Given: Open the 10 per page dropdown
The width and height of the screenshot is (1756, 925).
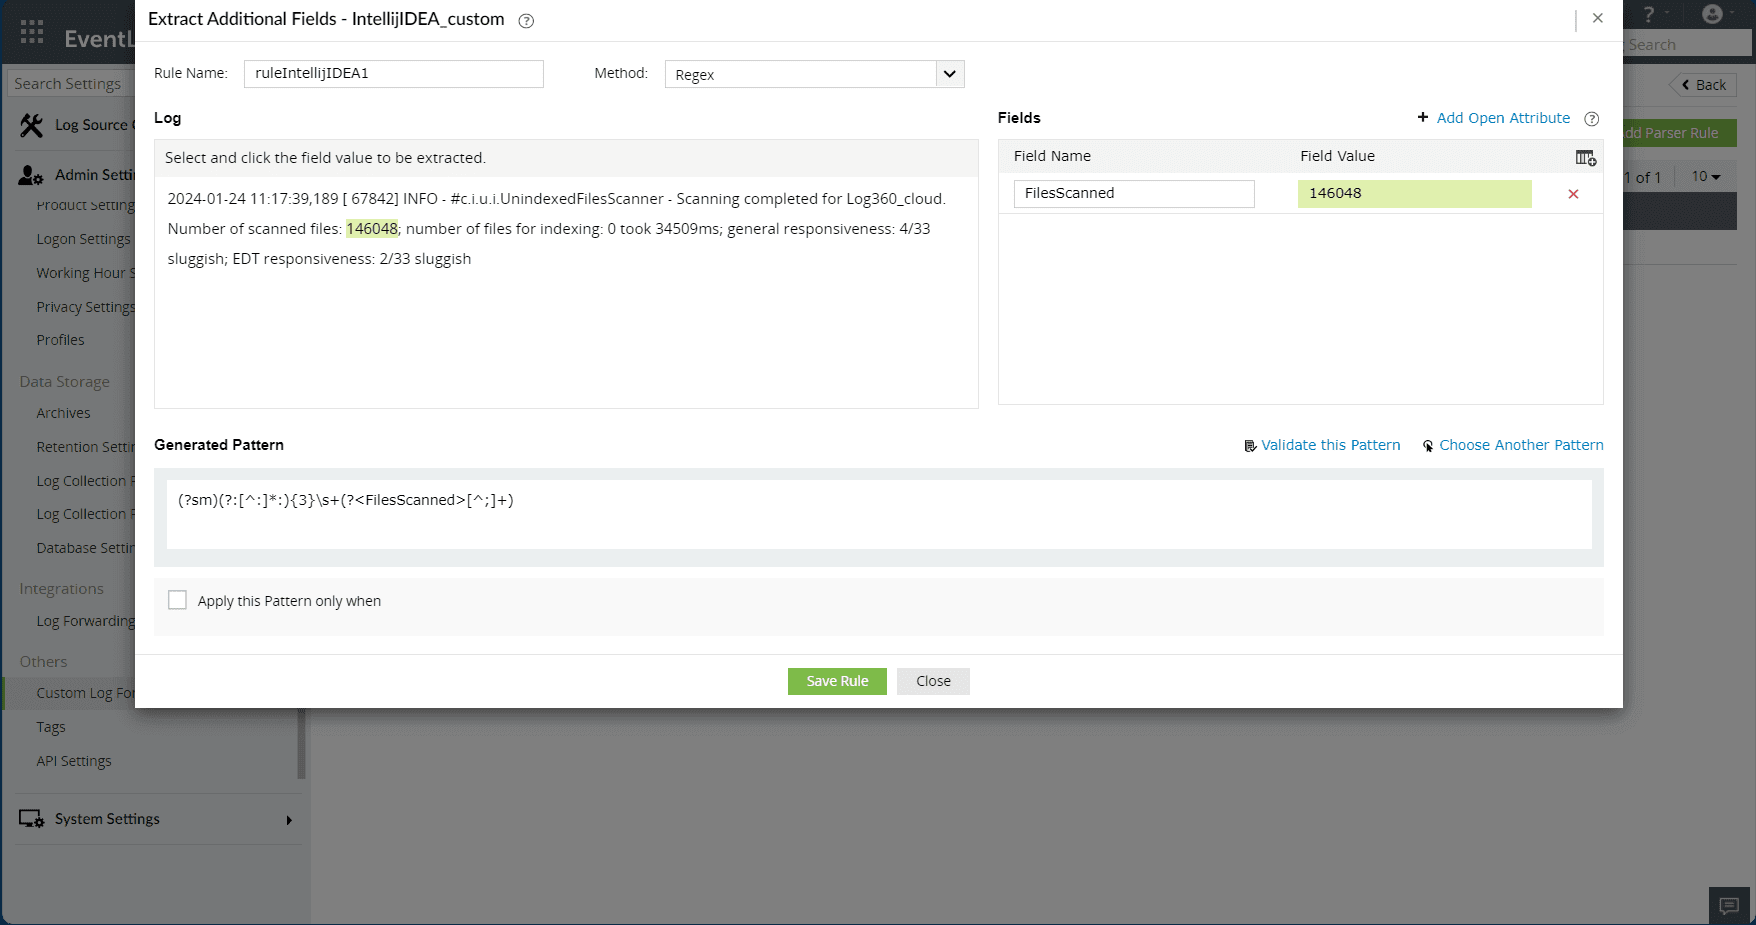Looking at the screenshot, I should click(1706, 177).
